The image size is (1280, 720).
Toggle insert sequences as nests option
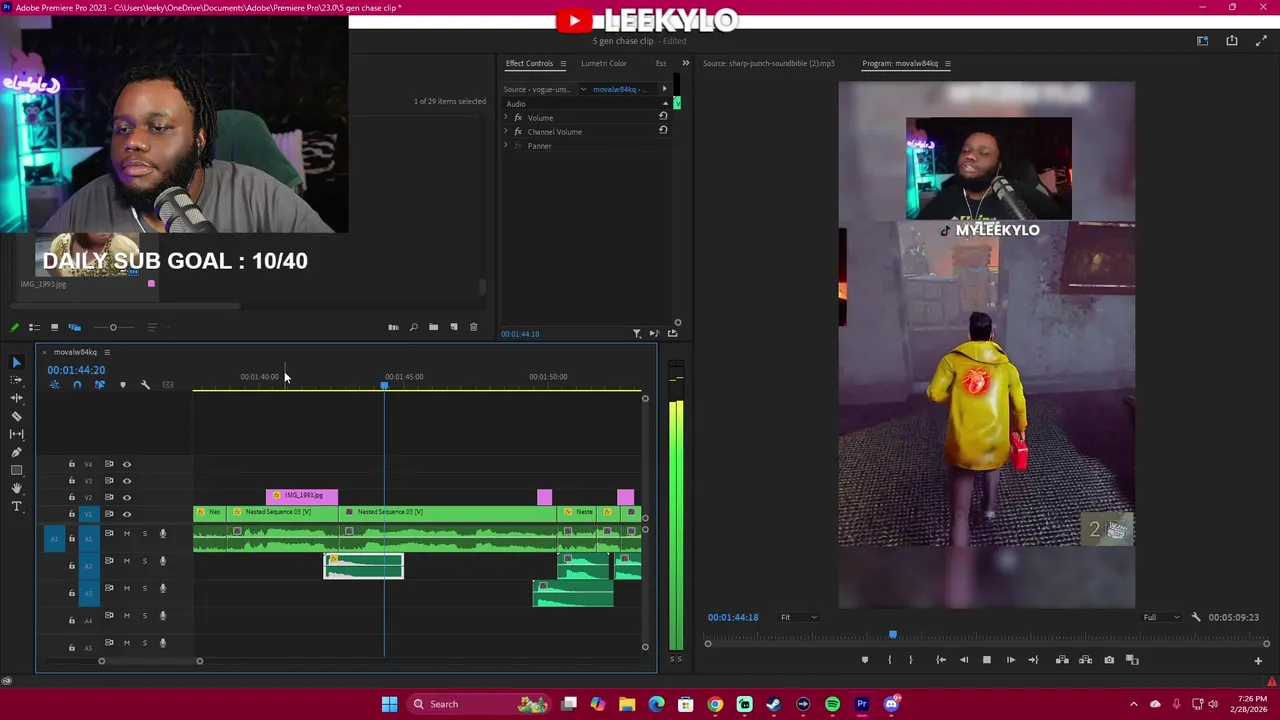click(x=55, y=385)
